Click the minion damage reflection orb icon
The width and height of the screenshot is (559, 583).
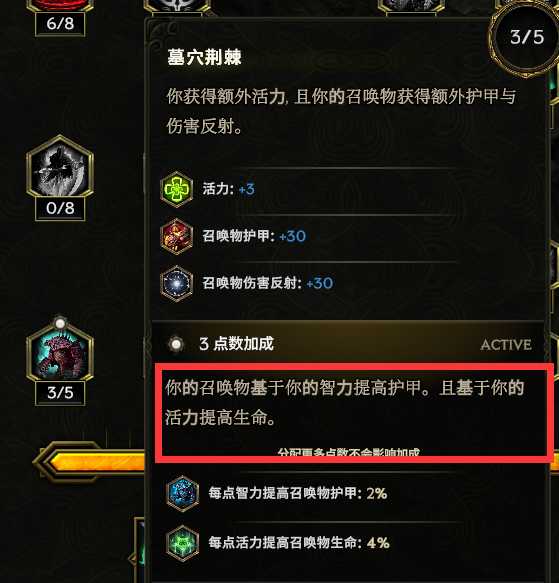[x=177, y=283]
